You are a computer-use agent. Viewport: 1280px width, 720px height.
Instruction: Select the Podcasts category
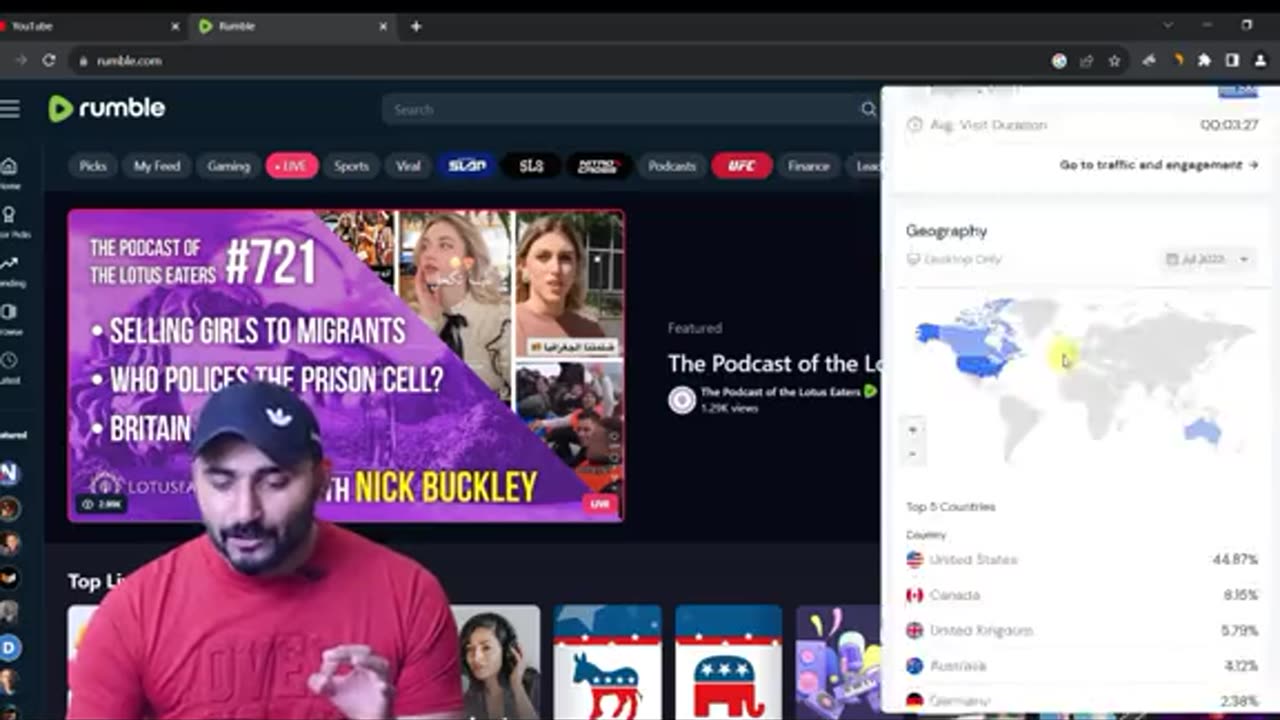pyautogui.click(x=671, y=166)
